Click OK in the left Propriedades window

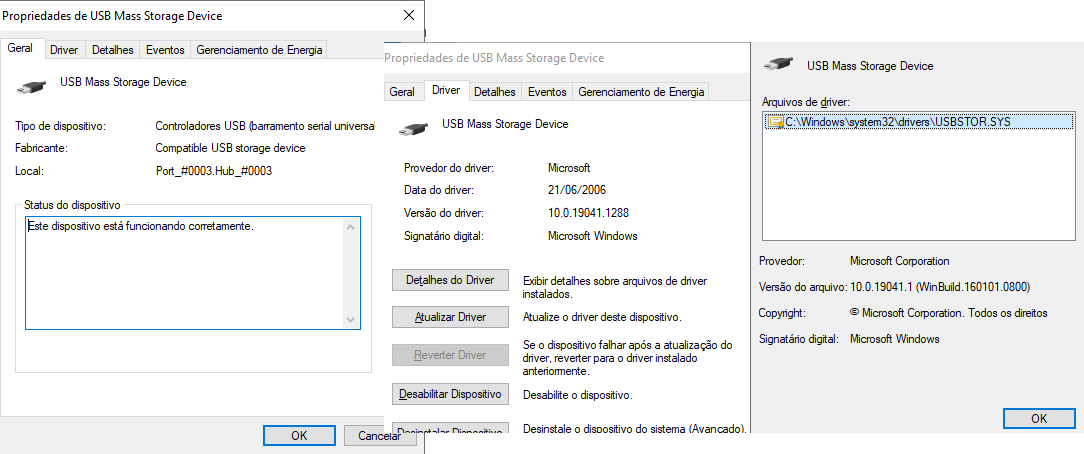299,436
